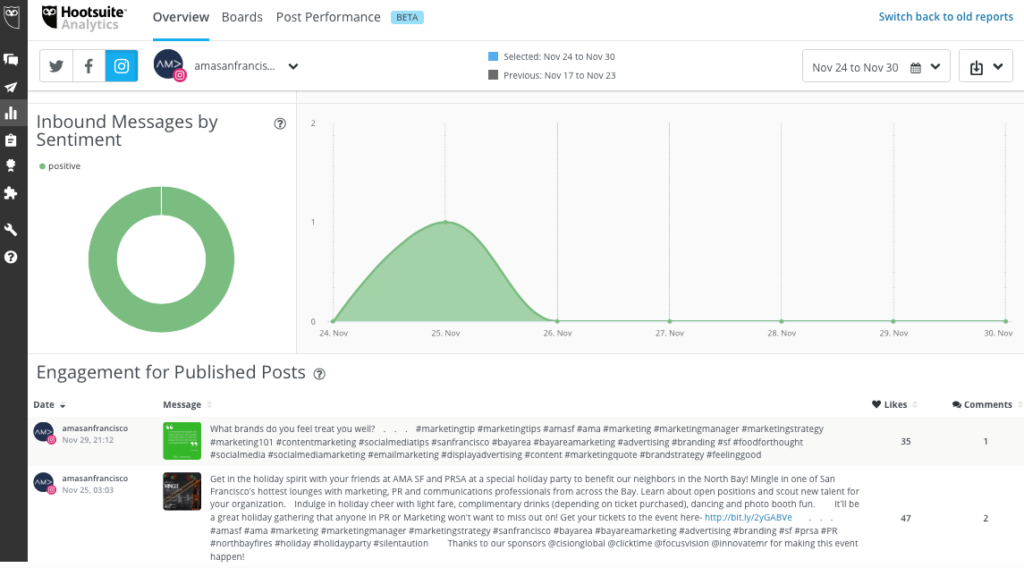Click the gray Previous period legend swatch
1024x568 pixels.
pyautogui.click(x=493, y=75)
